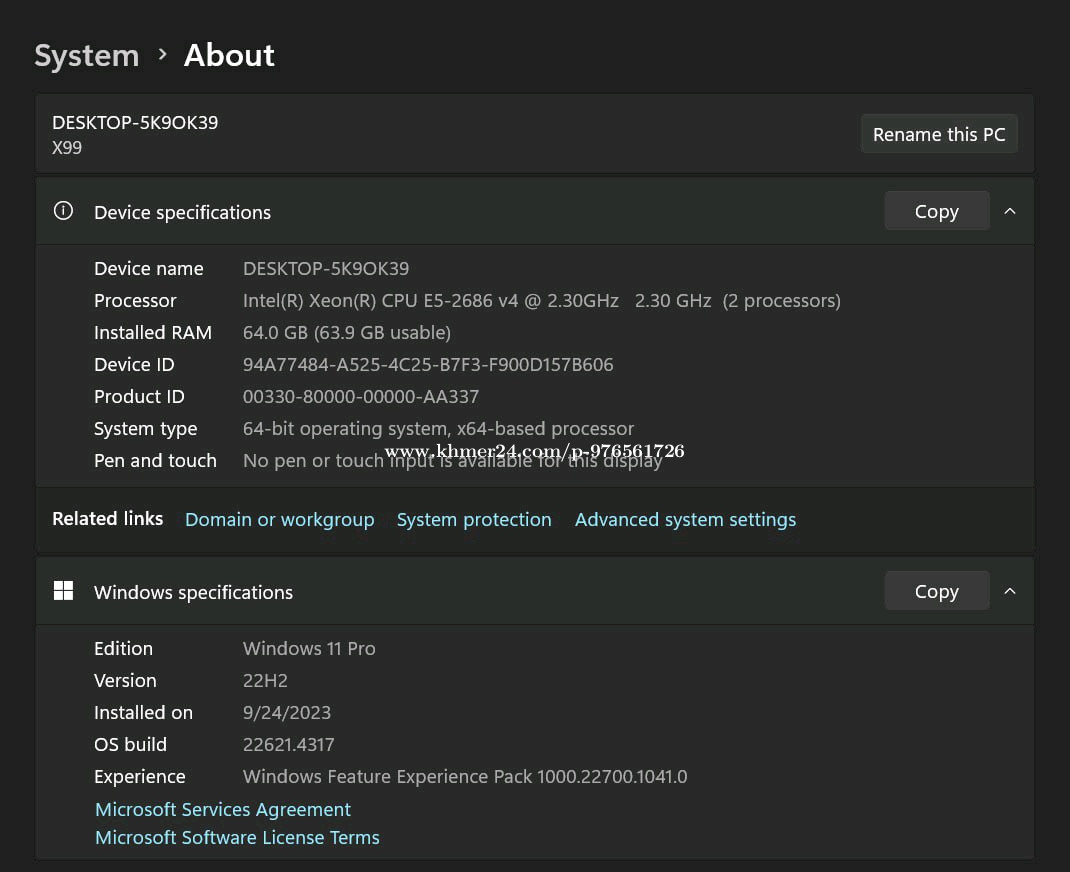The image size is (1070, 872).
Task: Click the Version label
Action: point(126,681)
